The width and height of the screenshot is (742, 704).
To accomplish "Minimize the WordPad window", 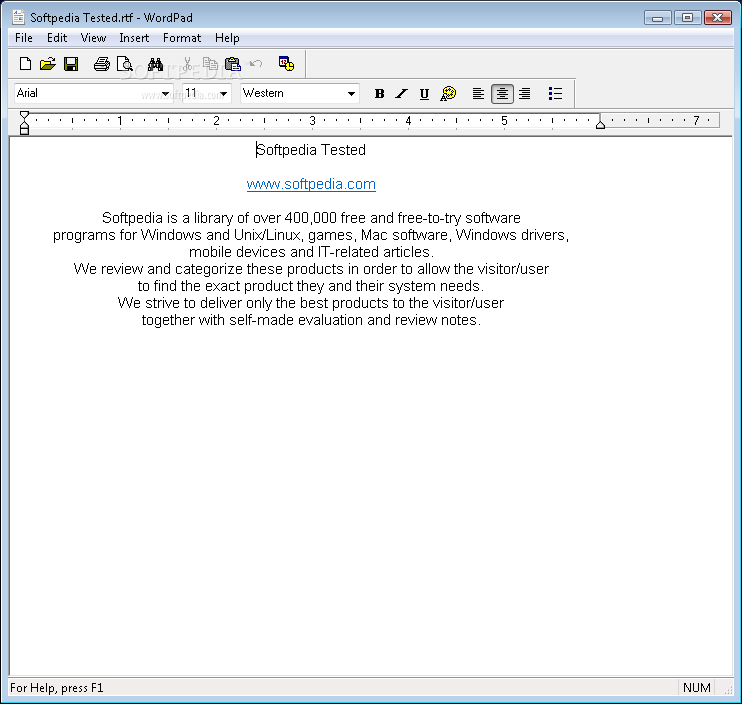I will (657, 18).
